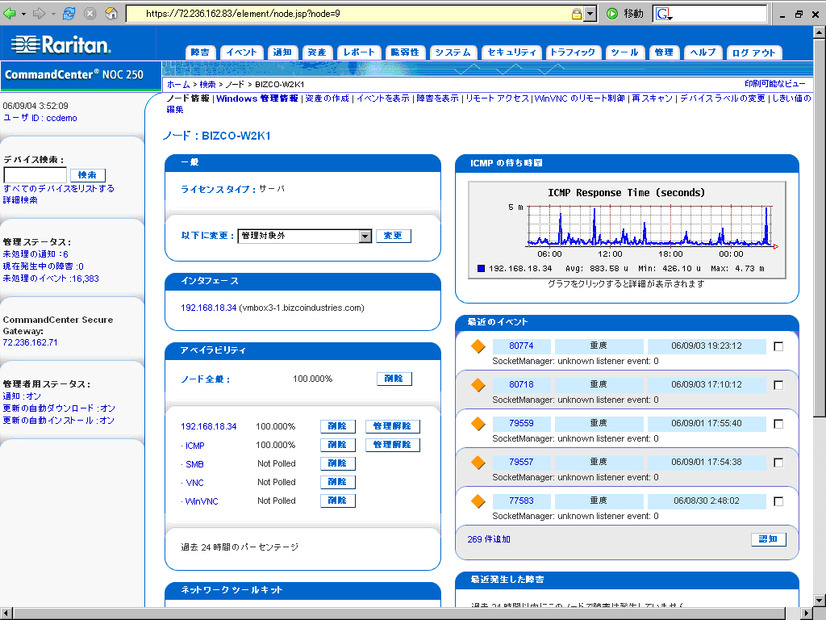Open the browser home page icon
This screenshot has width=826, height=620.
(111, 13)
